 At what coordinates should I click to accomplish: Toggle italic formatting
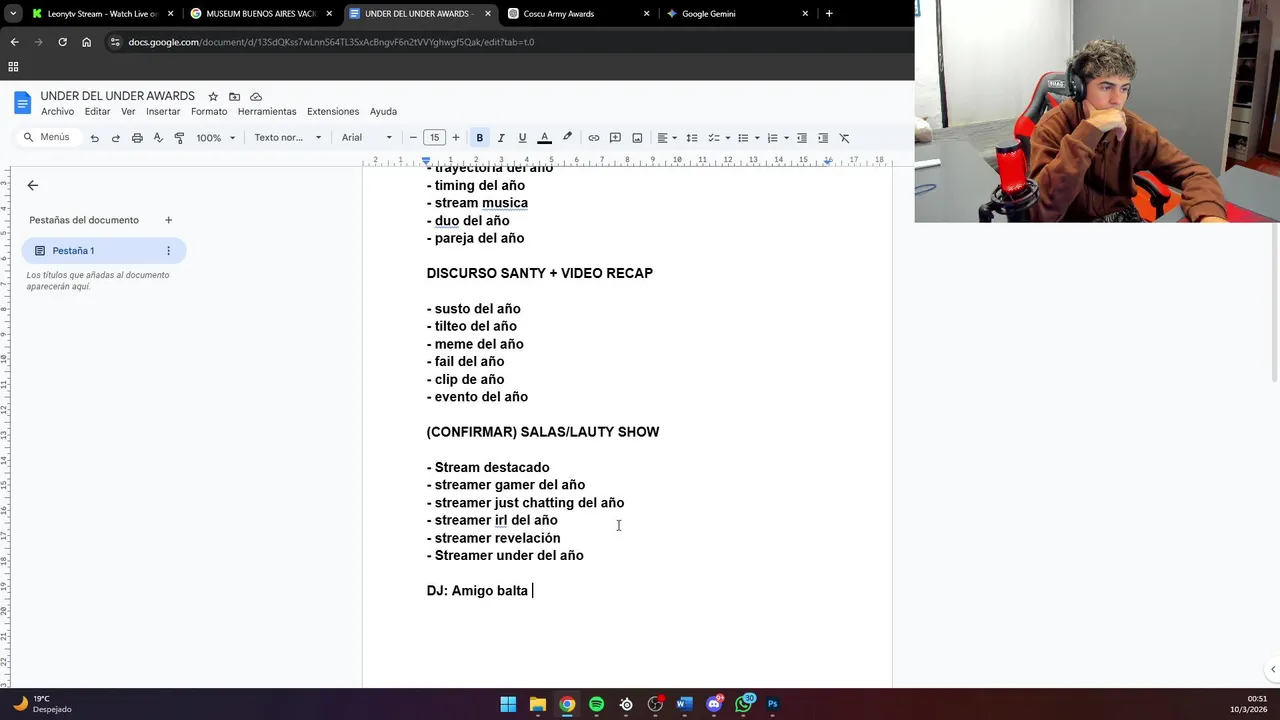pos(501,138)
